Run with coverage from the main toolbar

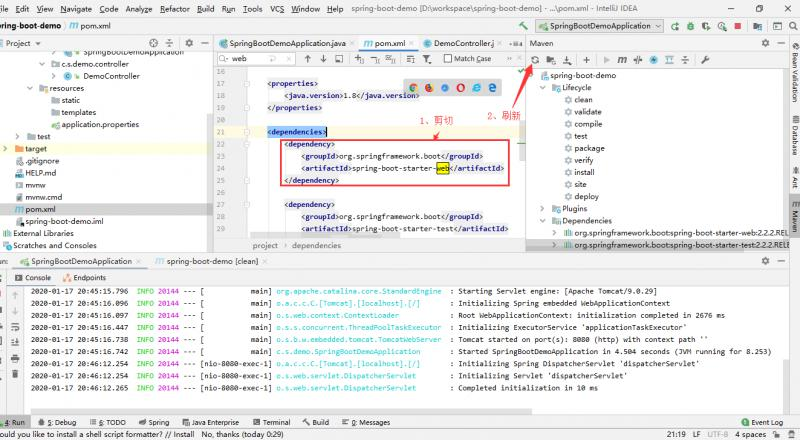[706, 26]
